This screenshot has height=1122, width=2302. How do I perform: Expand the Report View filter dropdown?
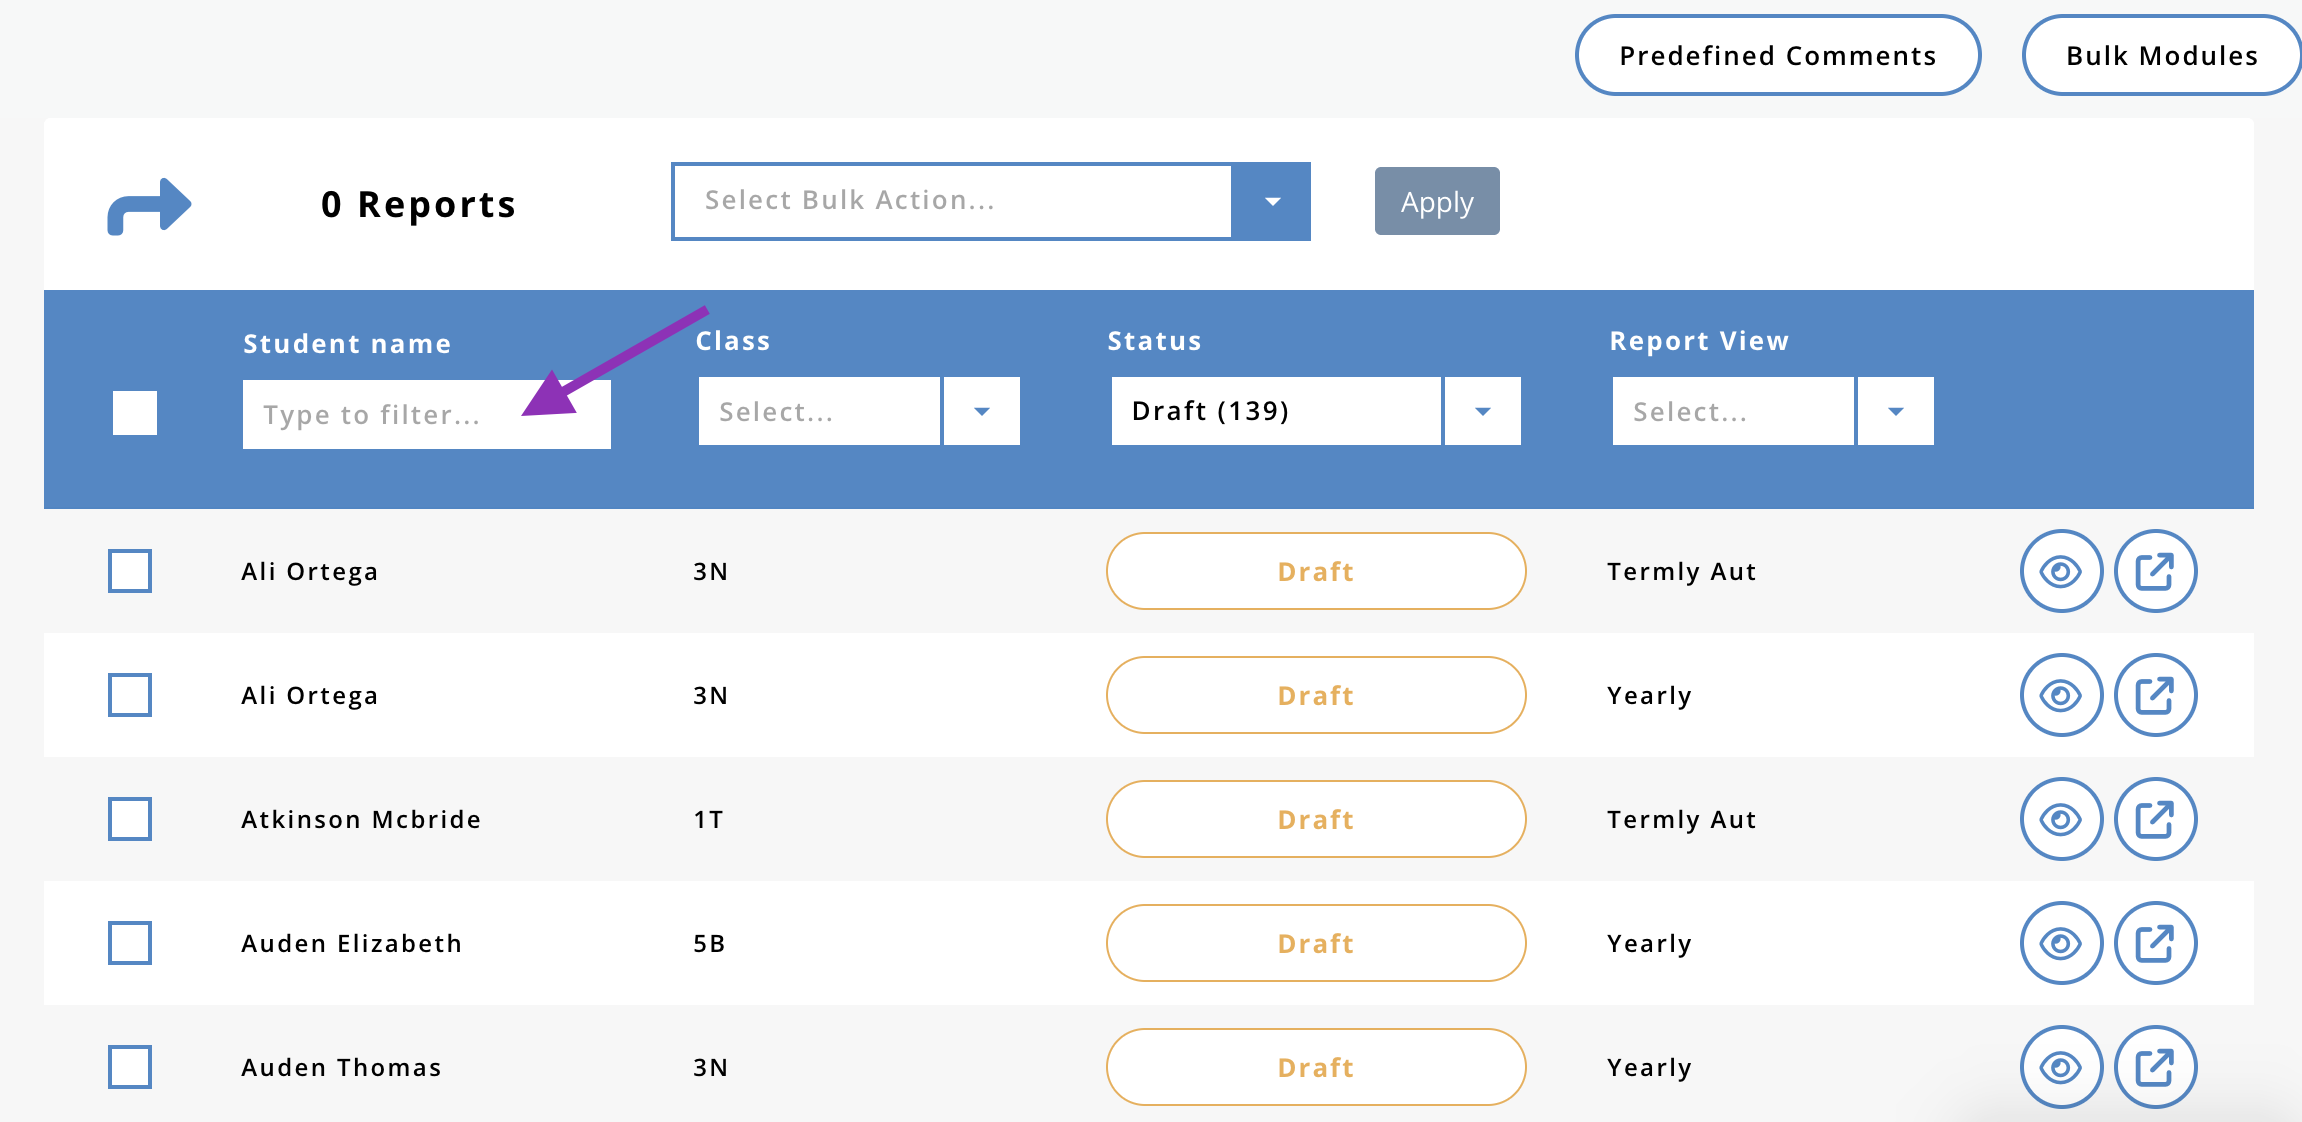click(1895, 411)
